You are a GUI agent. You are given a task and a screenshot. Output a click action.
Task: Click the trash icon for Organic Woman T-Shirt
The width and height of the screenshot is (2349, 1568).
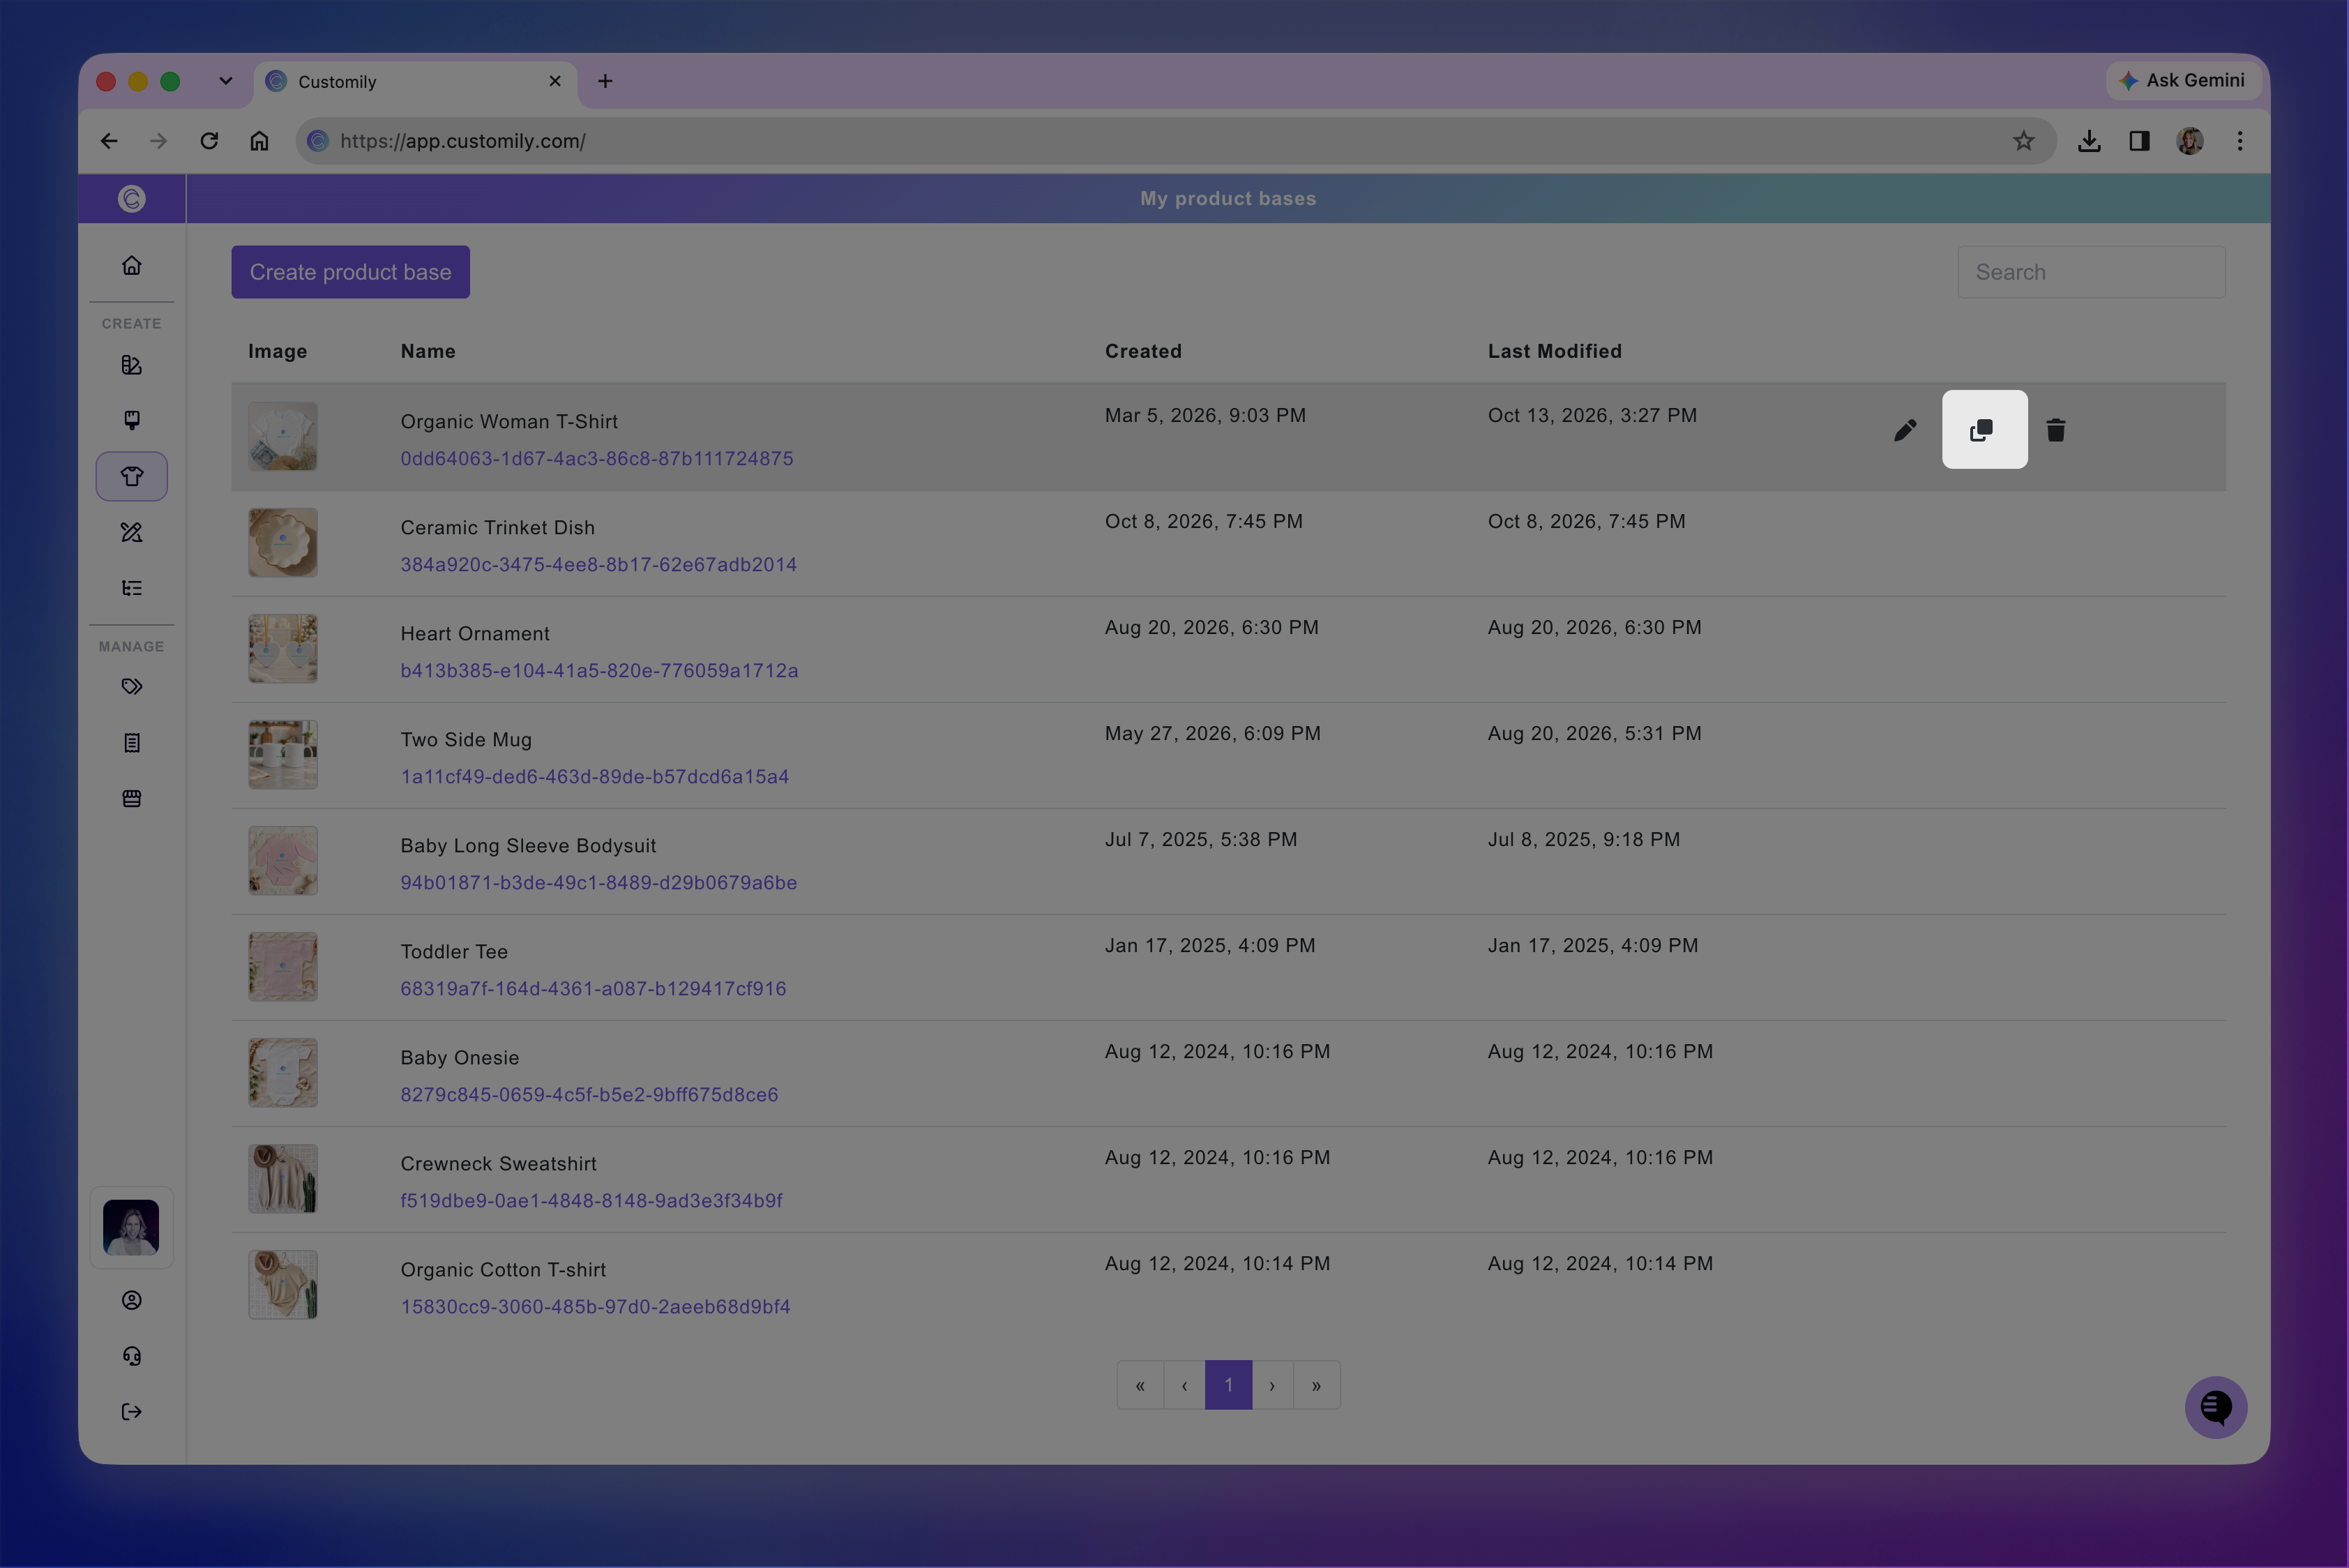[2056, 430]
